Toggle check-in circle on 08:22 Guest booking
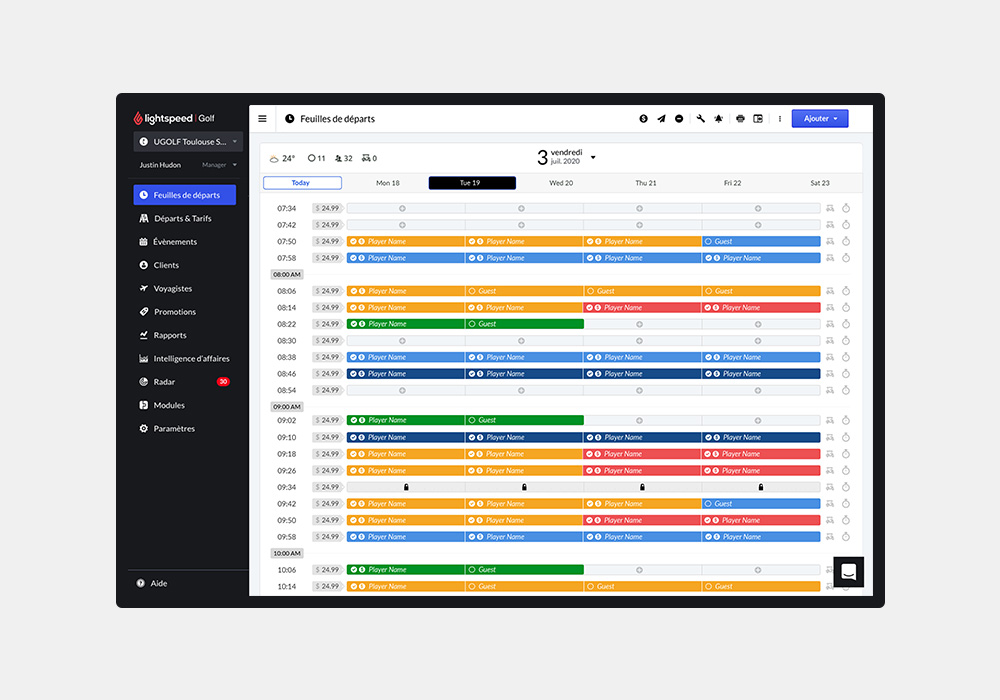This screenshot has width=1000, height=700. point(472,324)
